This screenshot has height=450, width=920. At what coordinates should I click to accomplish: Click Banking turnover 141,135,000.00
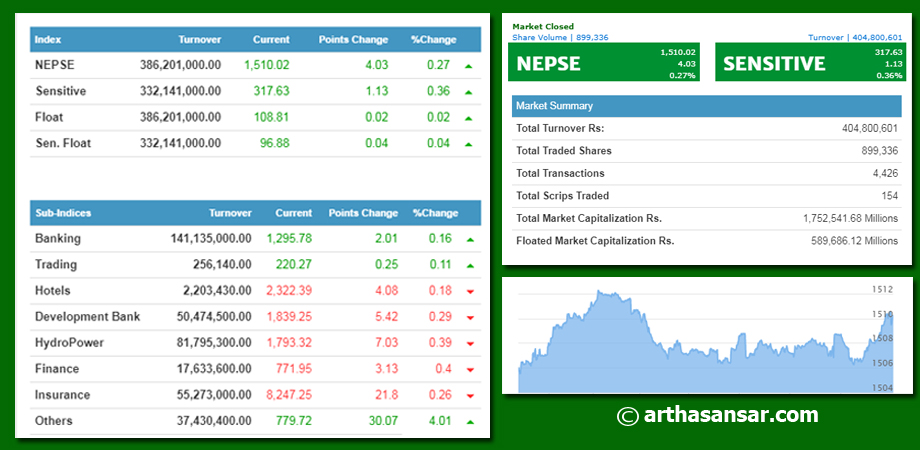[211, 238]
